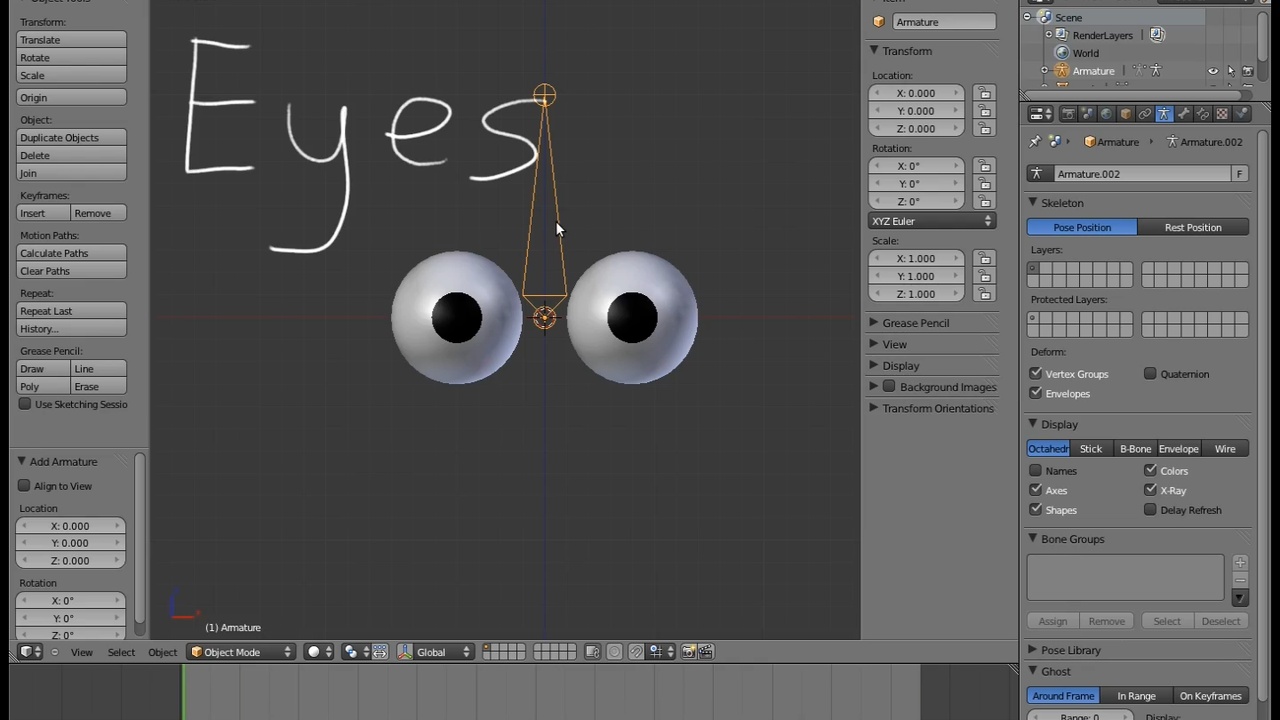The image size is (1280, 720).
Task: Click restrict render camera icon for Armature
Action: [x=1247, y=71]
